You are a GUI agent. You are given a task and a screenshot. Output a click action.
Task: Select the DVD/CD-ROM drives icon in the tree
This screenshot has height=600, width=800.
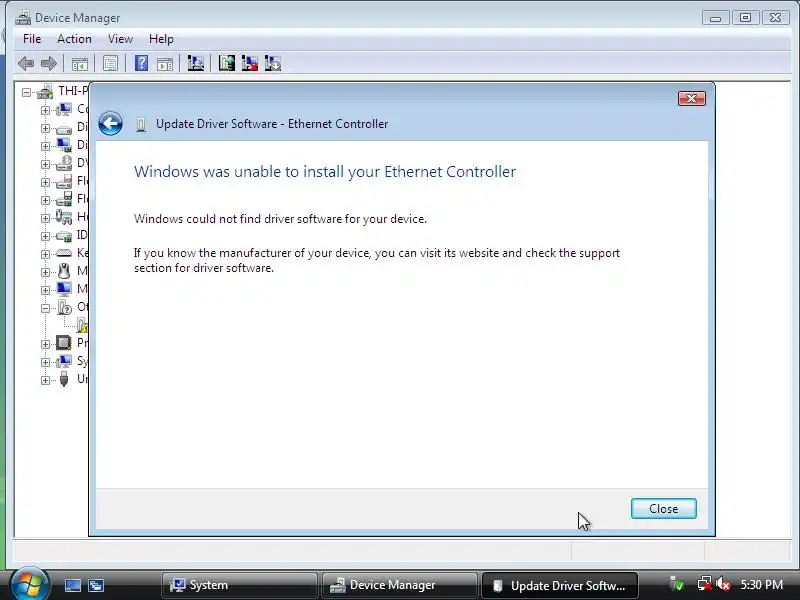click(64, 163)
